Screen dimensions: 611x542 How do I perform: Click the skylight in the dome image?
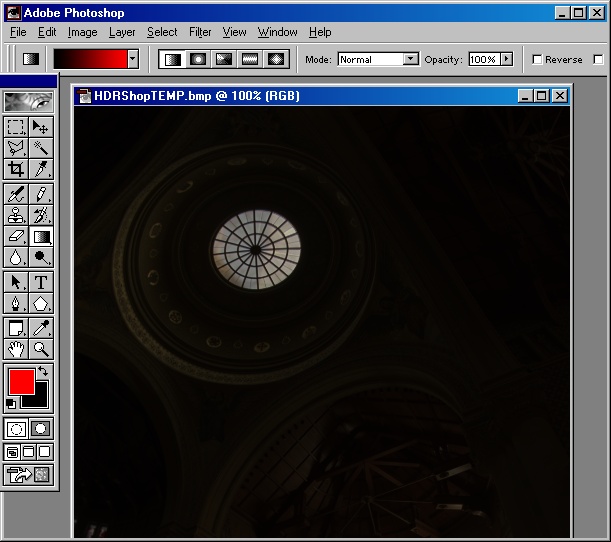click(256, 249)
